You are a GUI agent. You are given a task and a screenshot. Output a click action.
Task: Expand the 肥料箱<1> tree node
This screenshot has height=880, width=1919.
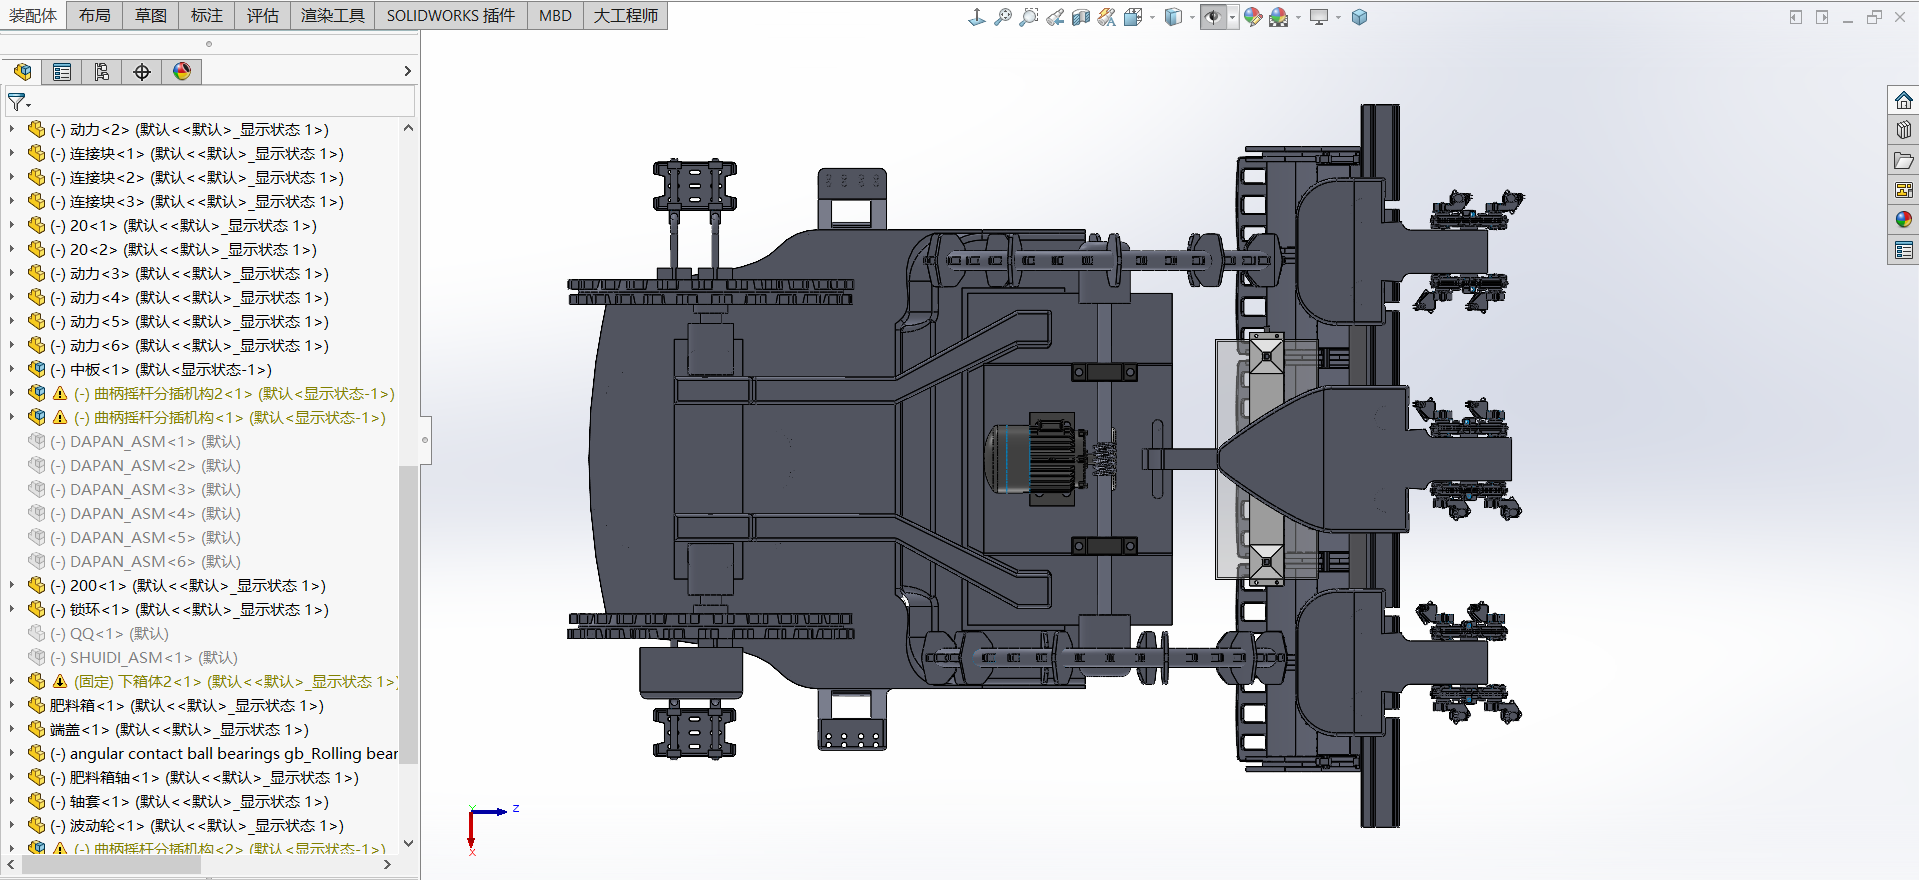click(x=11, y=705)
